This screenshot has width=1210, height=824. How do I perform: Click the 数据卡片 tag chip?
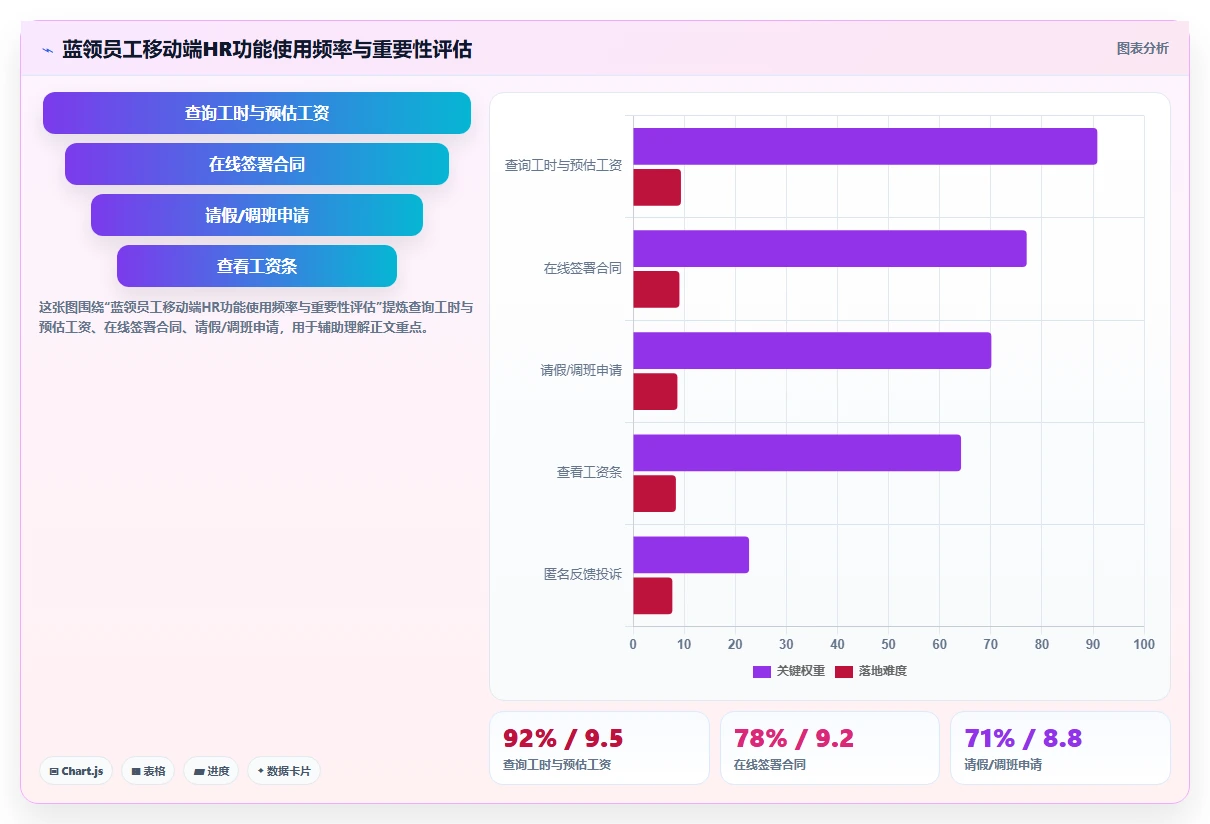284,771
